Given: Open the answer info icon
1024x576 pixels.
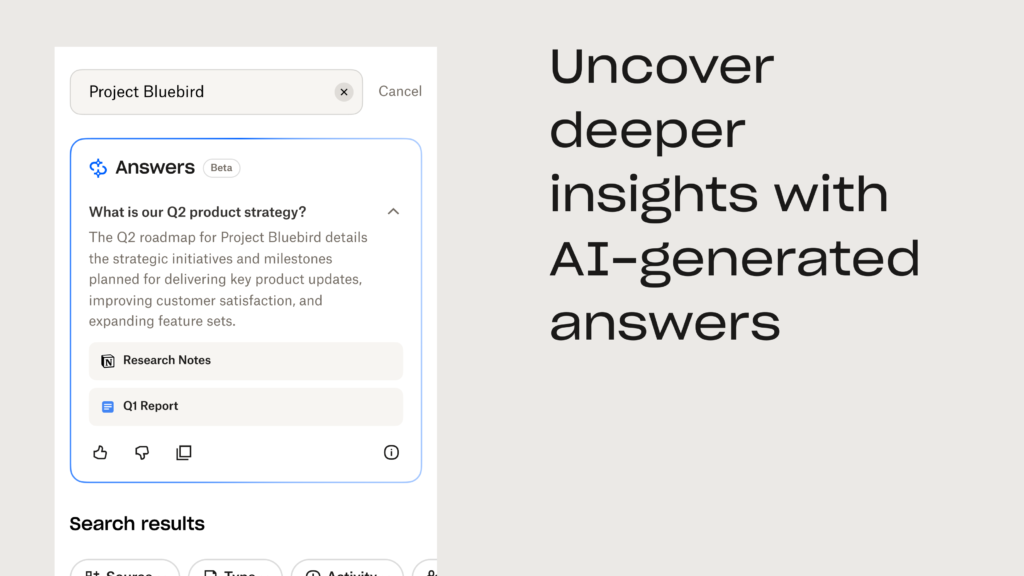Looking at the screenshot, I should click(x=391, y=453).
